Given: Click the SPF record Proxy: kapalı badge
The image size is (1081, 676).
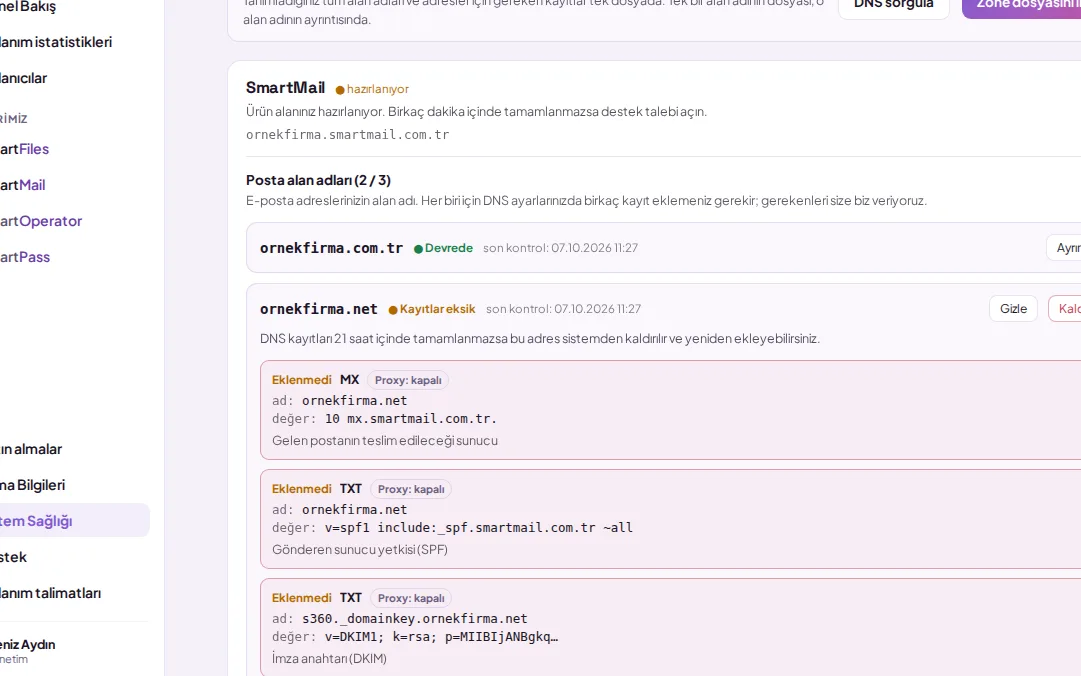Looking at the screenshot, I should (411, 489).
